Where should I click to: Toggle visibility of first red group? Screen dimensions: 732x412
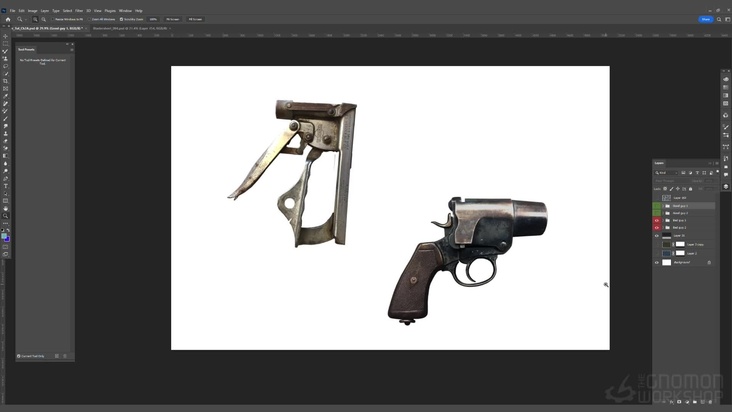tap(657, 220)
